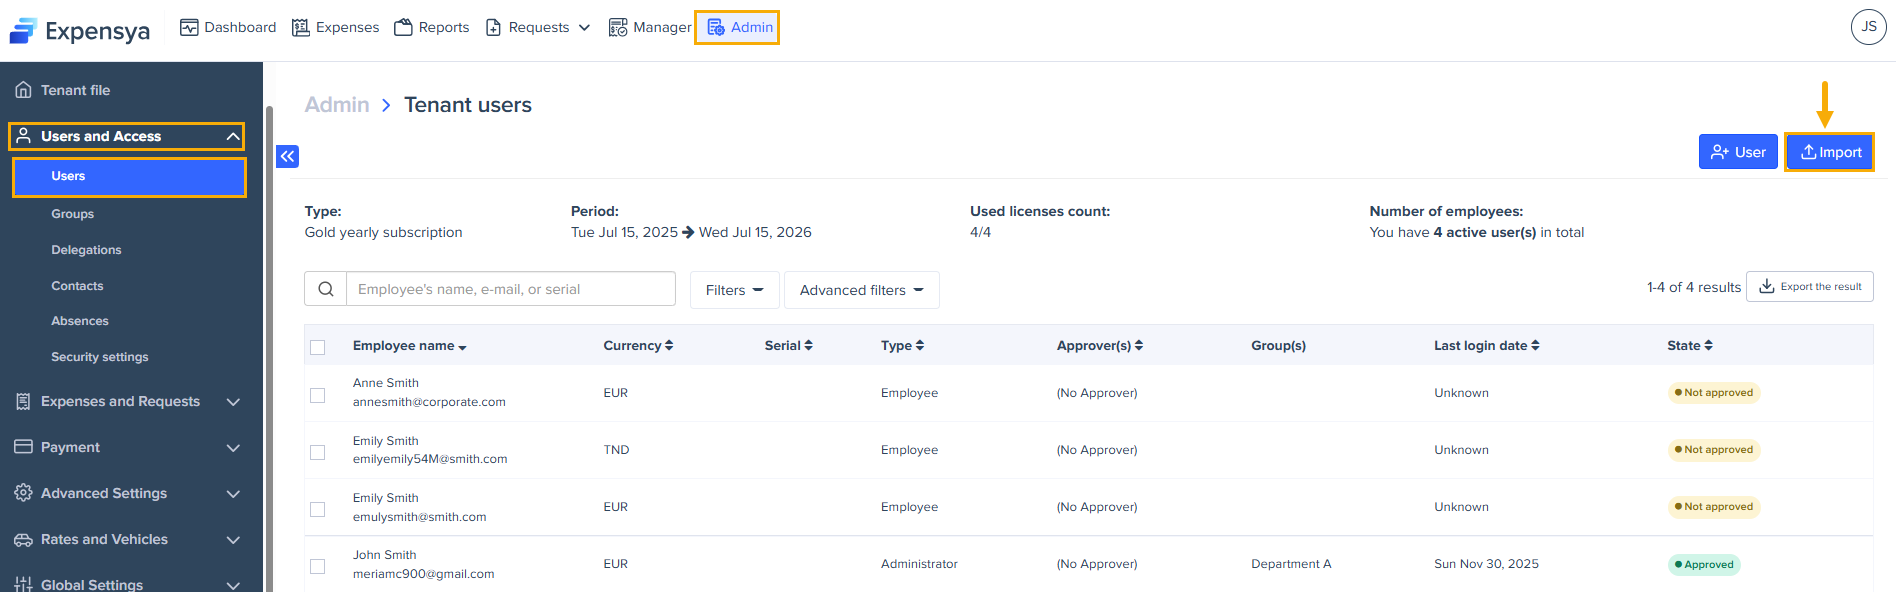Open the Filters dropdown
Viewport: 1896px width, 592px height.
coord(734,290)
